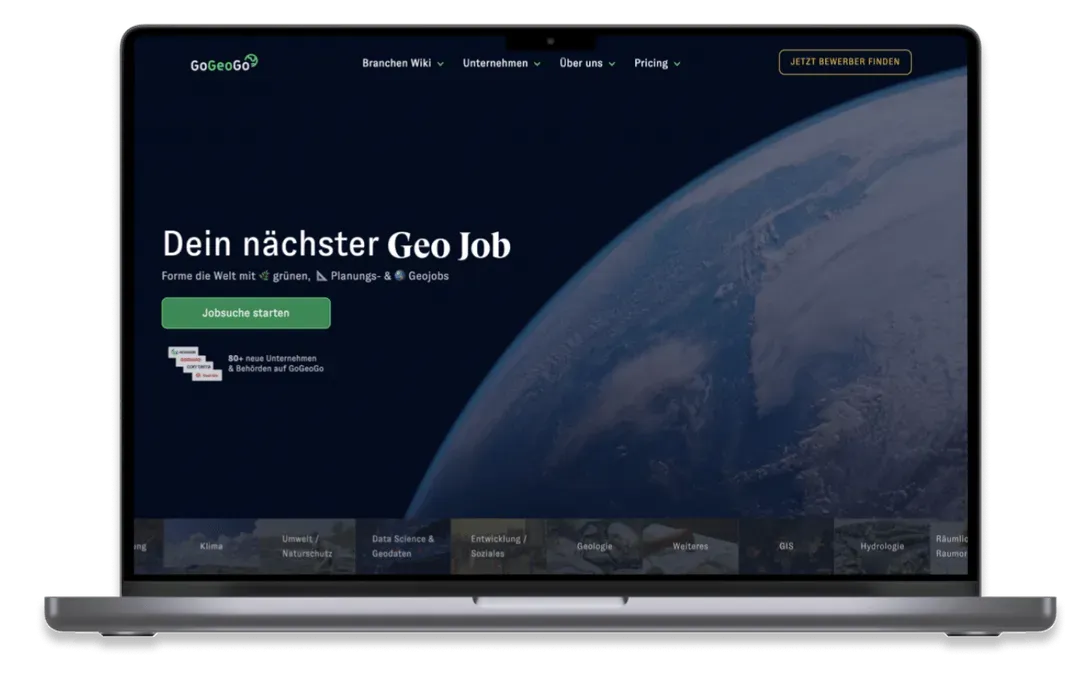Click the globe emoji before Geojobs
This screenshot has width=1080, height=685.
pos(399,275)
